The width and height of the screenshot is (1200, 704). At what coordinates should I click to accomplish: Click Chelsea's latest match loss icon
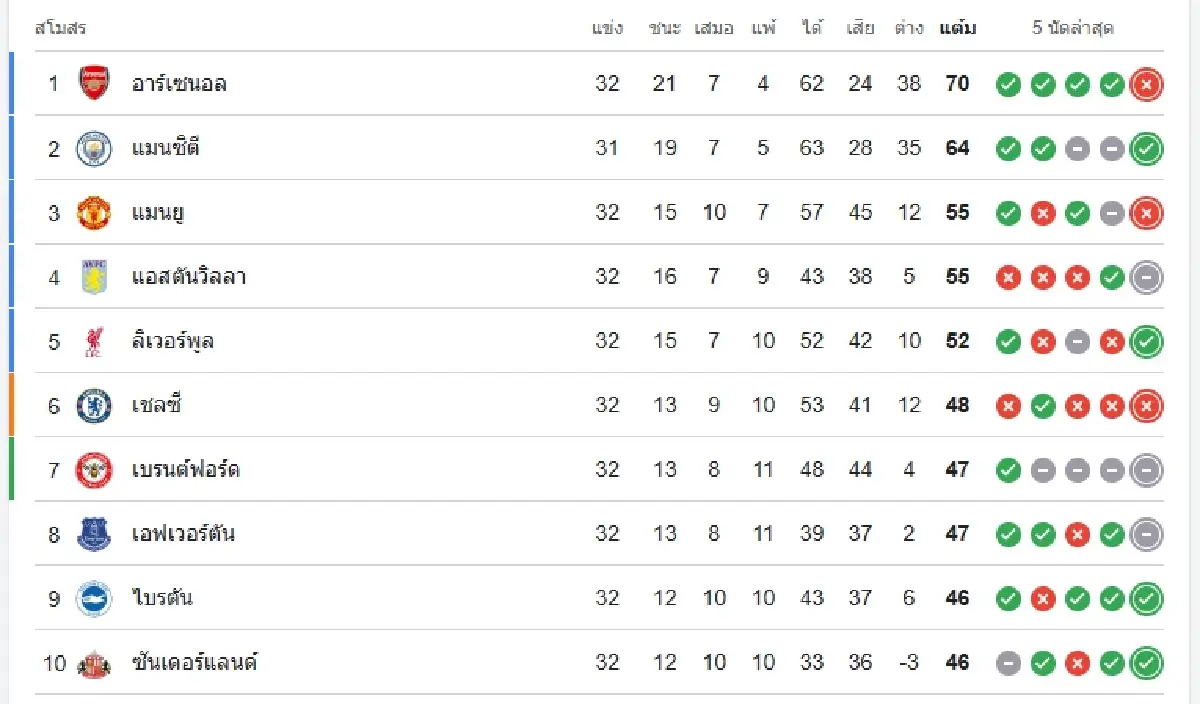click(1146, 406)
